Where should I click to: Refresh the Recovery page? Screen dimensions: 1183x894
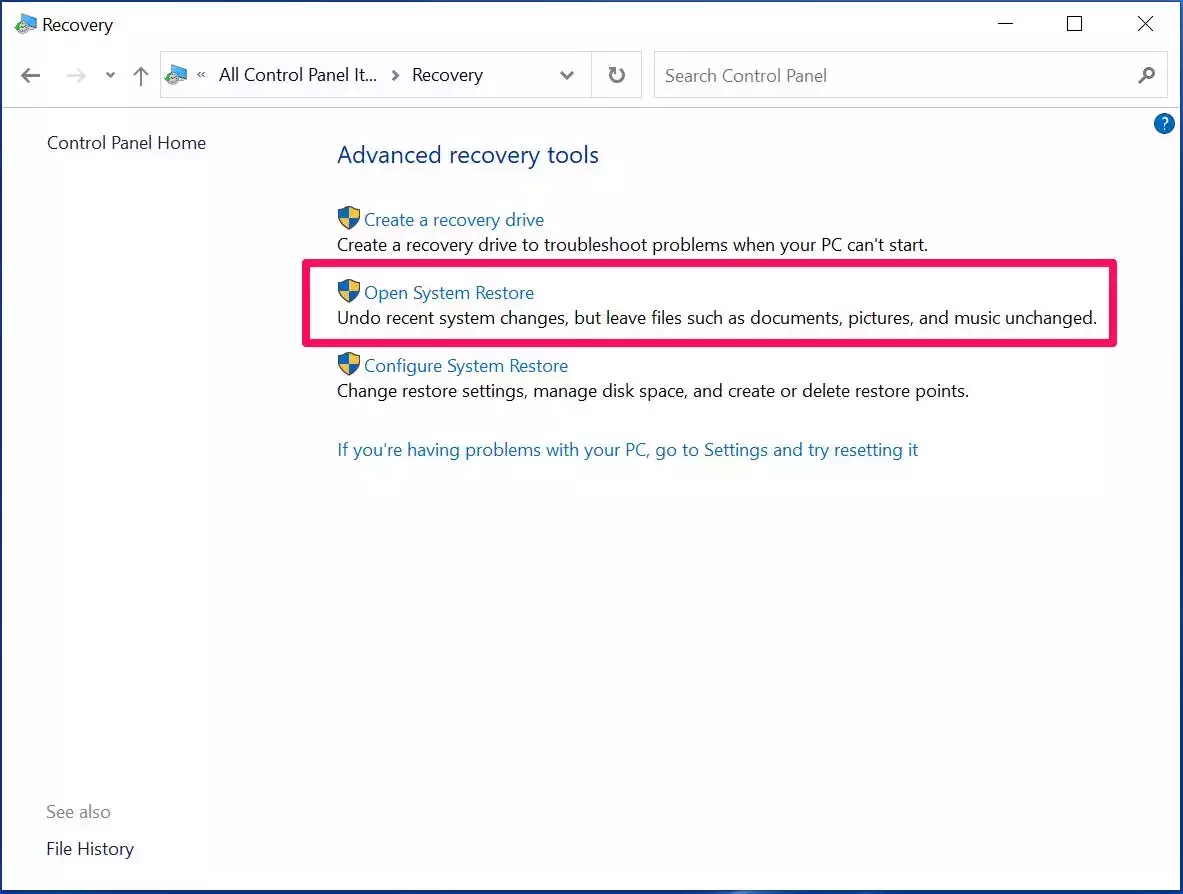[x=617, y=76]
